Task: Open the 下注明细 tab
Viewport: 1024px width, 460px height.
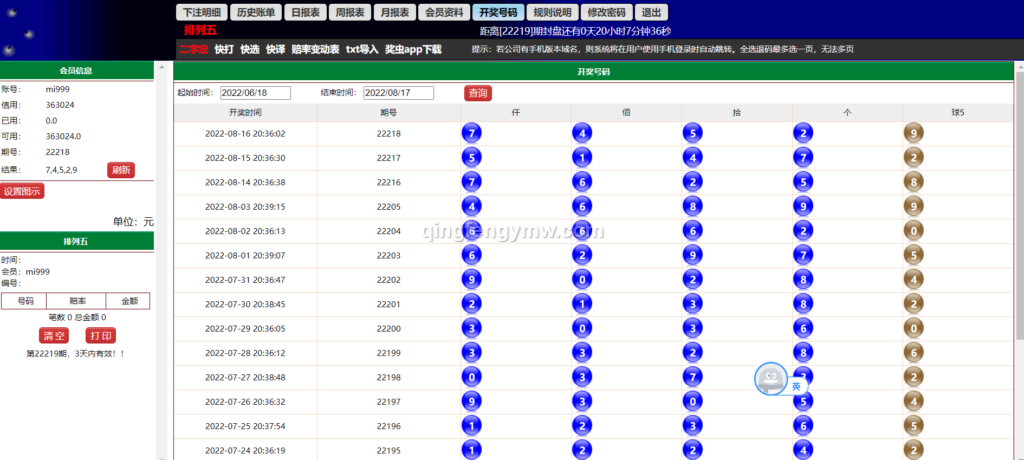Action: [x=202, y=13]
